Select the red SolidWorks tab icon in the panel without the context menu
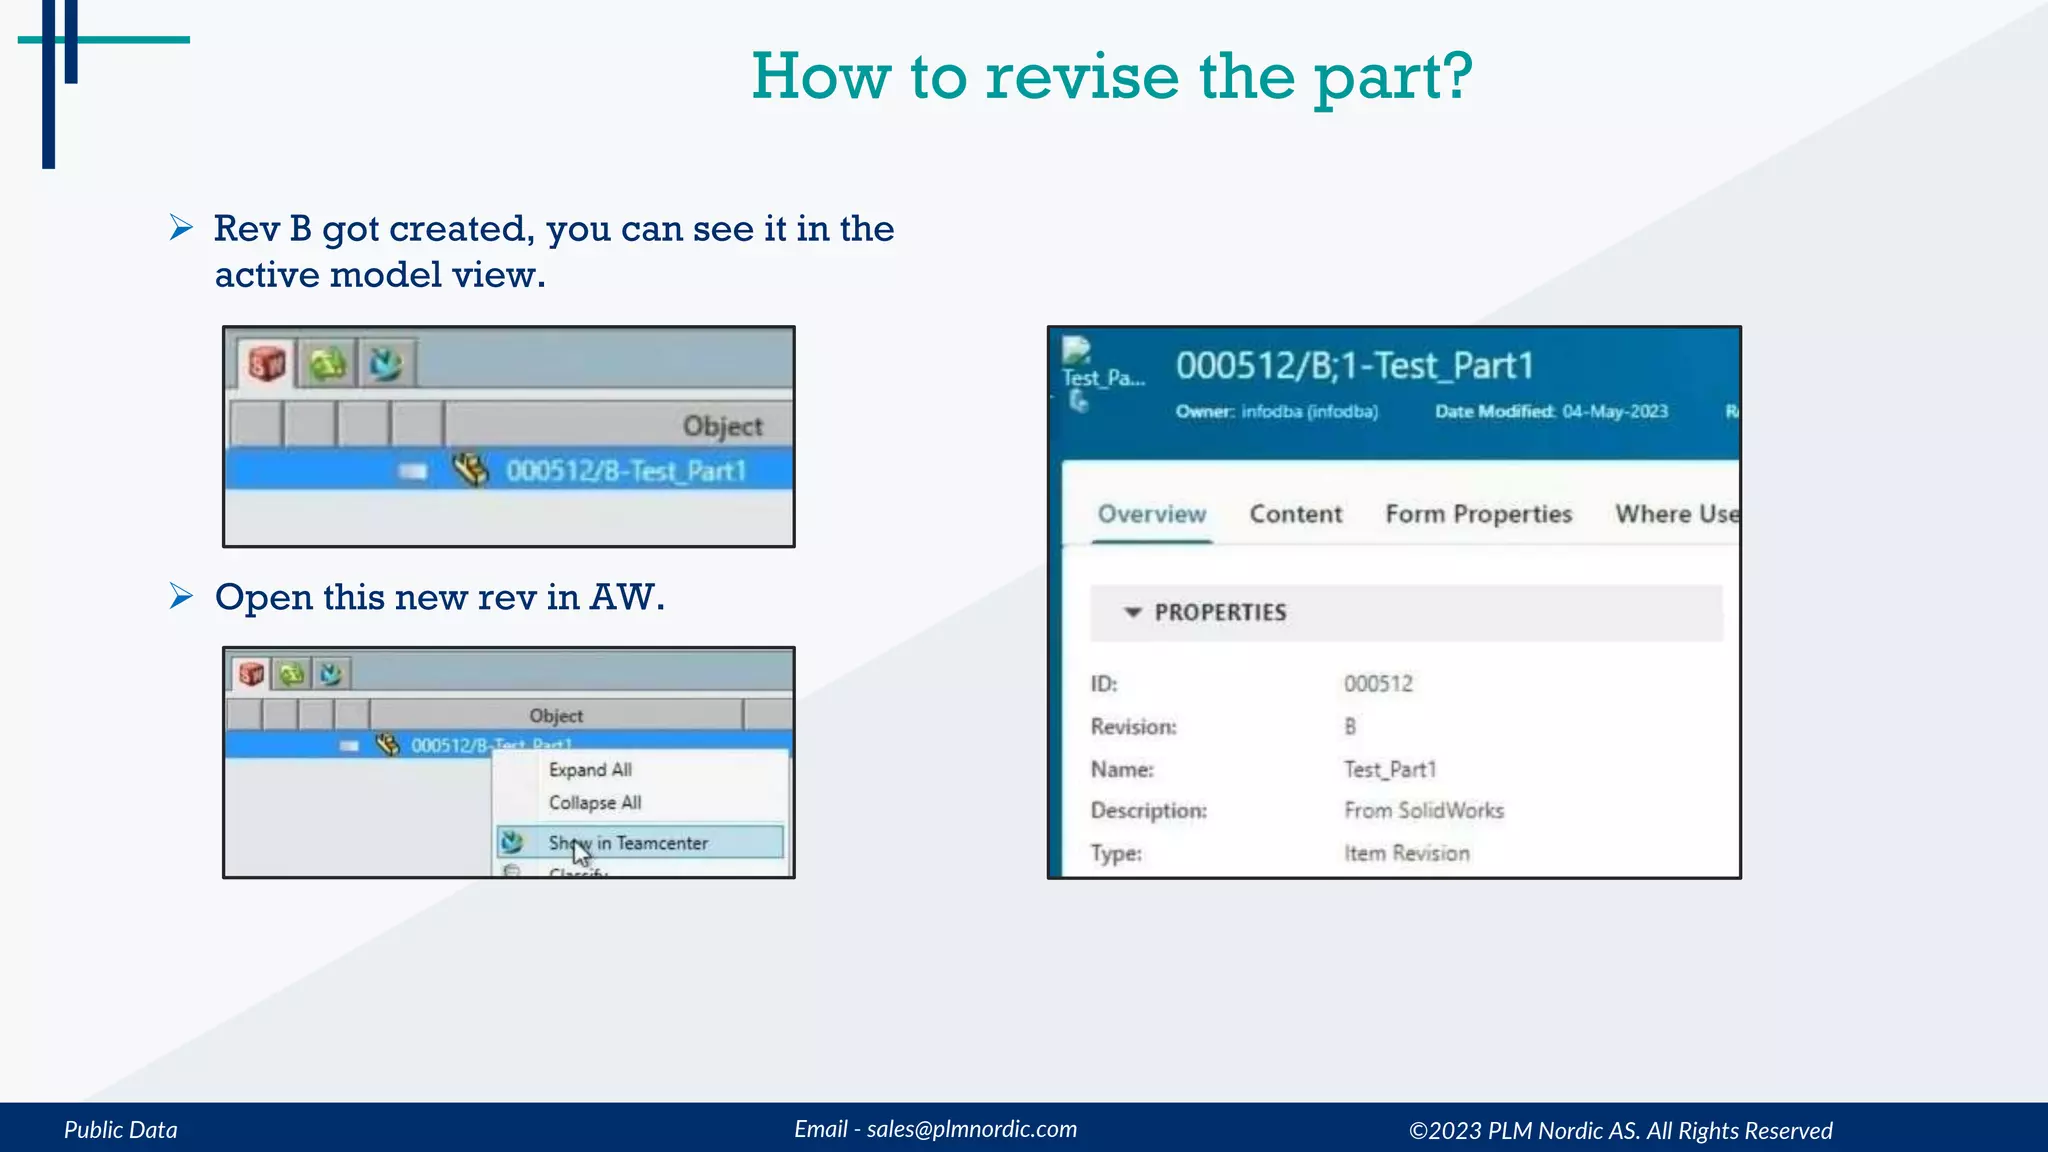Image resolution: width=2048 pixels, height=1152 pixels. pos(267,364)
